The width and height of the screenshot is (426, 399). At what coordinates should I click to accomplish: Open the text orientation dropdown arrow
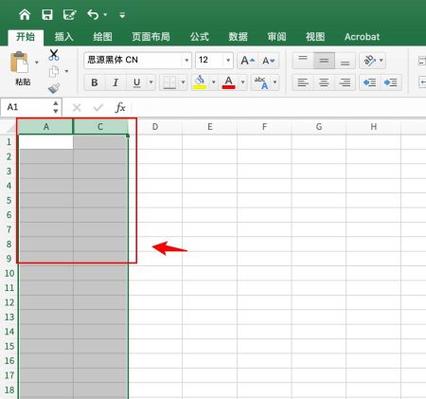tap(381, 61)
